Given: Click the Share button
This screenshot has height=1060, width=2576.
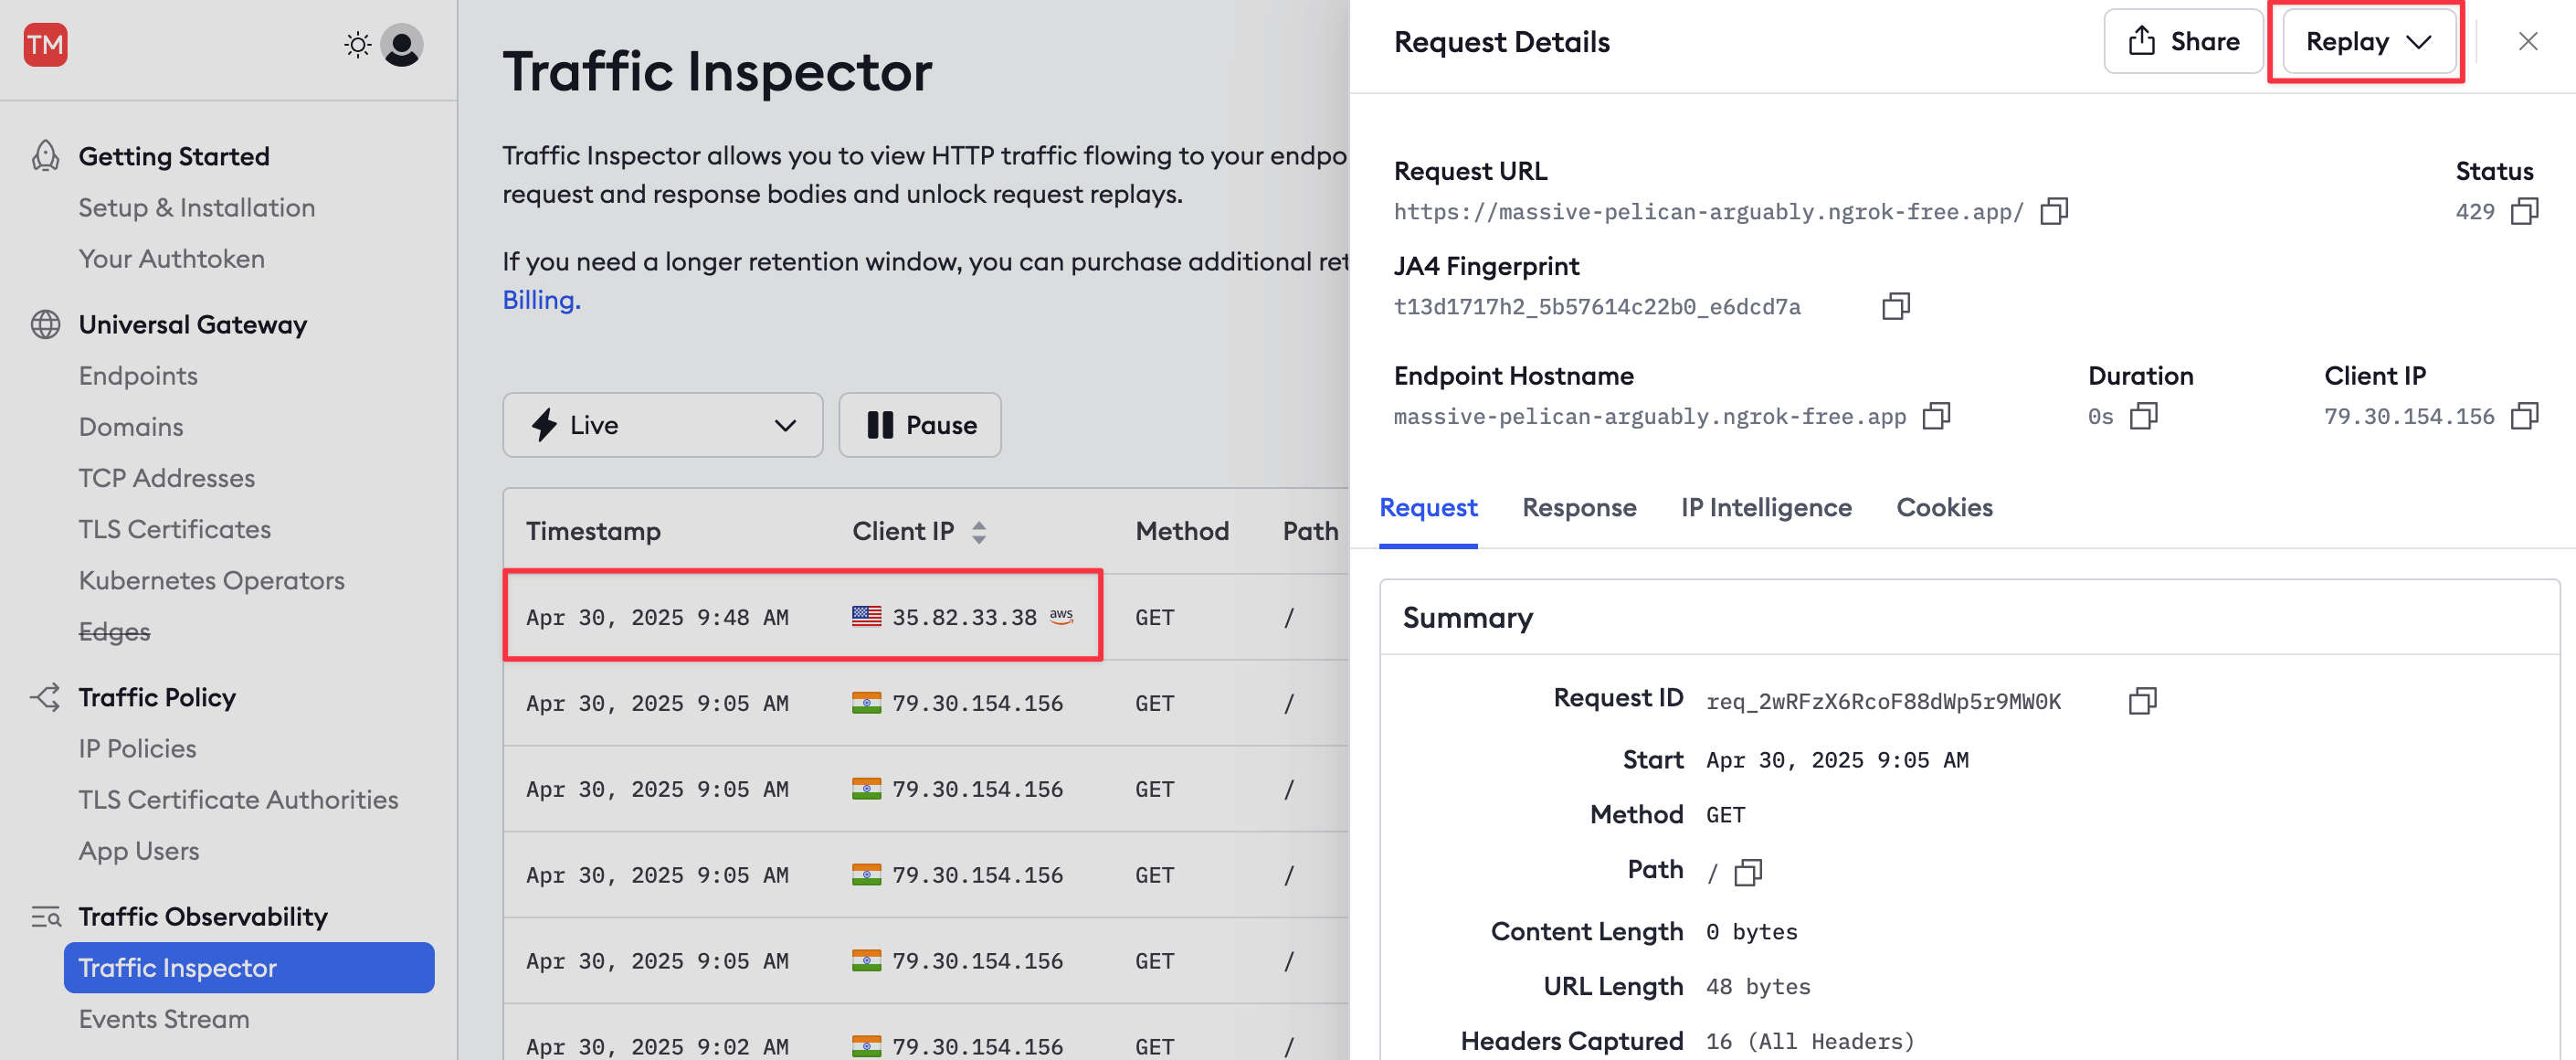Looking at the screenshot, I should (2183, 42).
